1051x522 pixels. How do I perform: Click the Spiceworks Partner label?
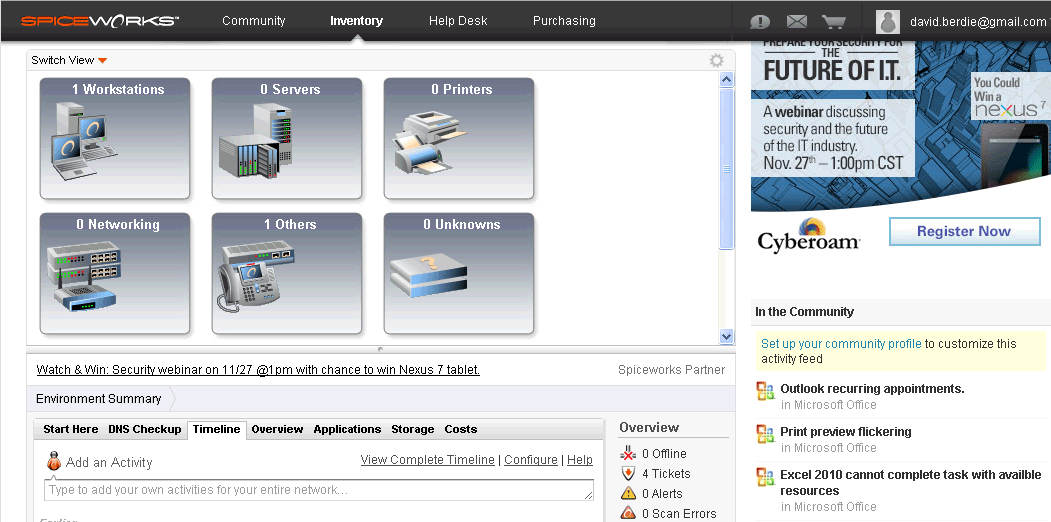point(671,370)
